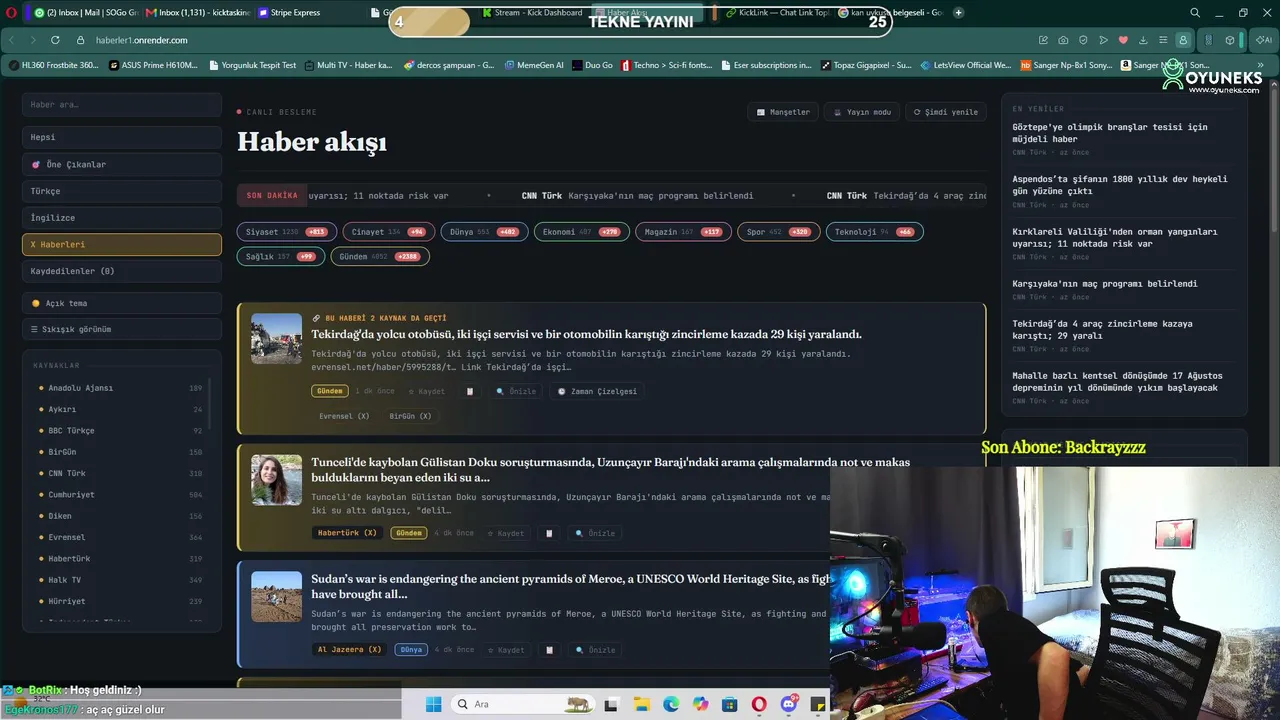1280x720 pixels.
Task: Toggle Sıkışık görünüm compact view
Action: [x=122, y=329]
